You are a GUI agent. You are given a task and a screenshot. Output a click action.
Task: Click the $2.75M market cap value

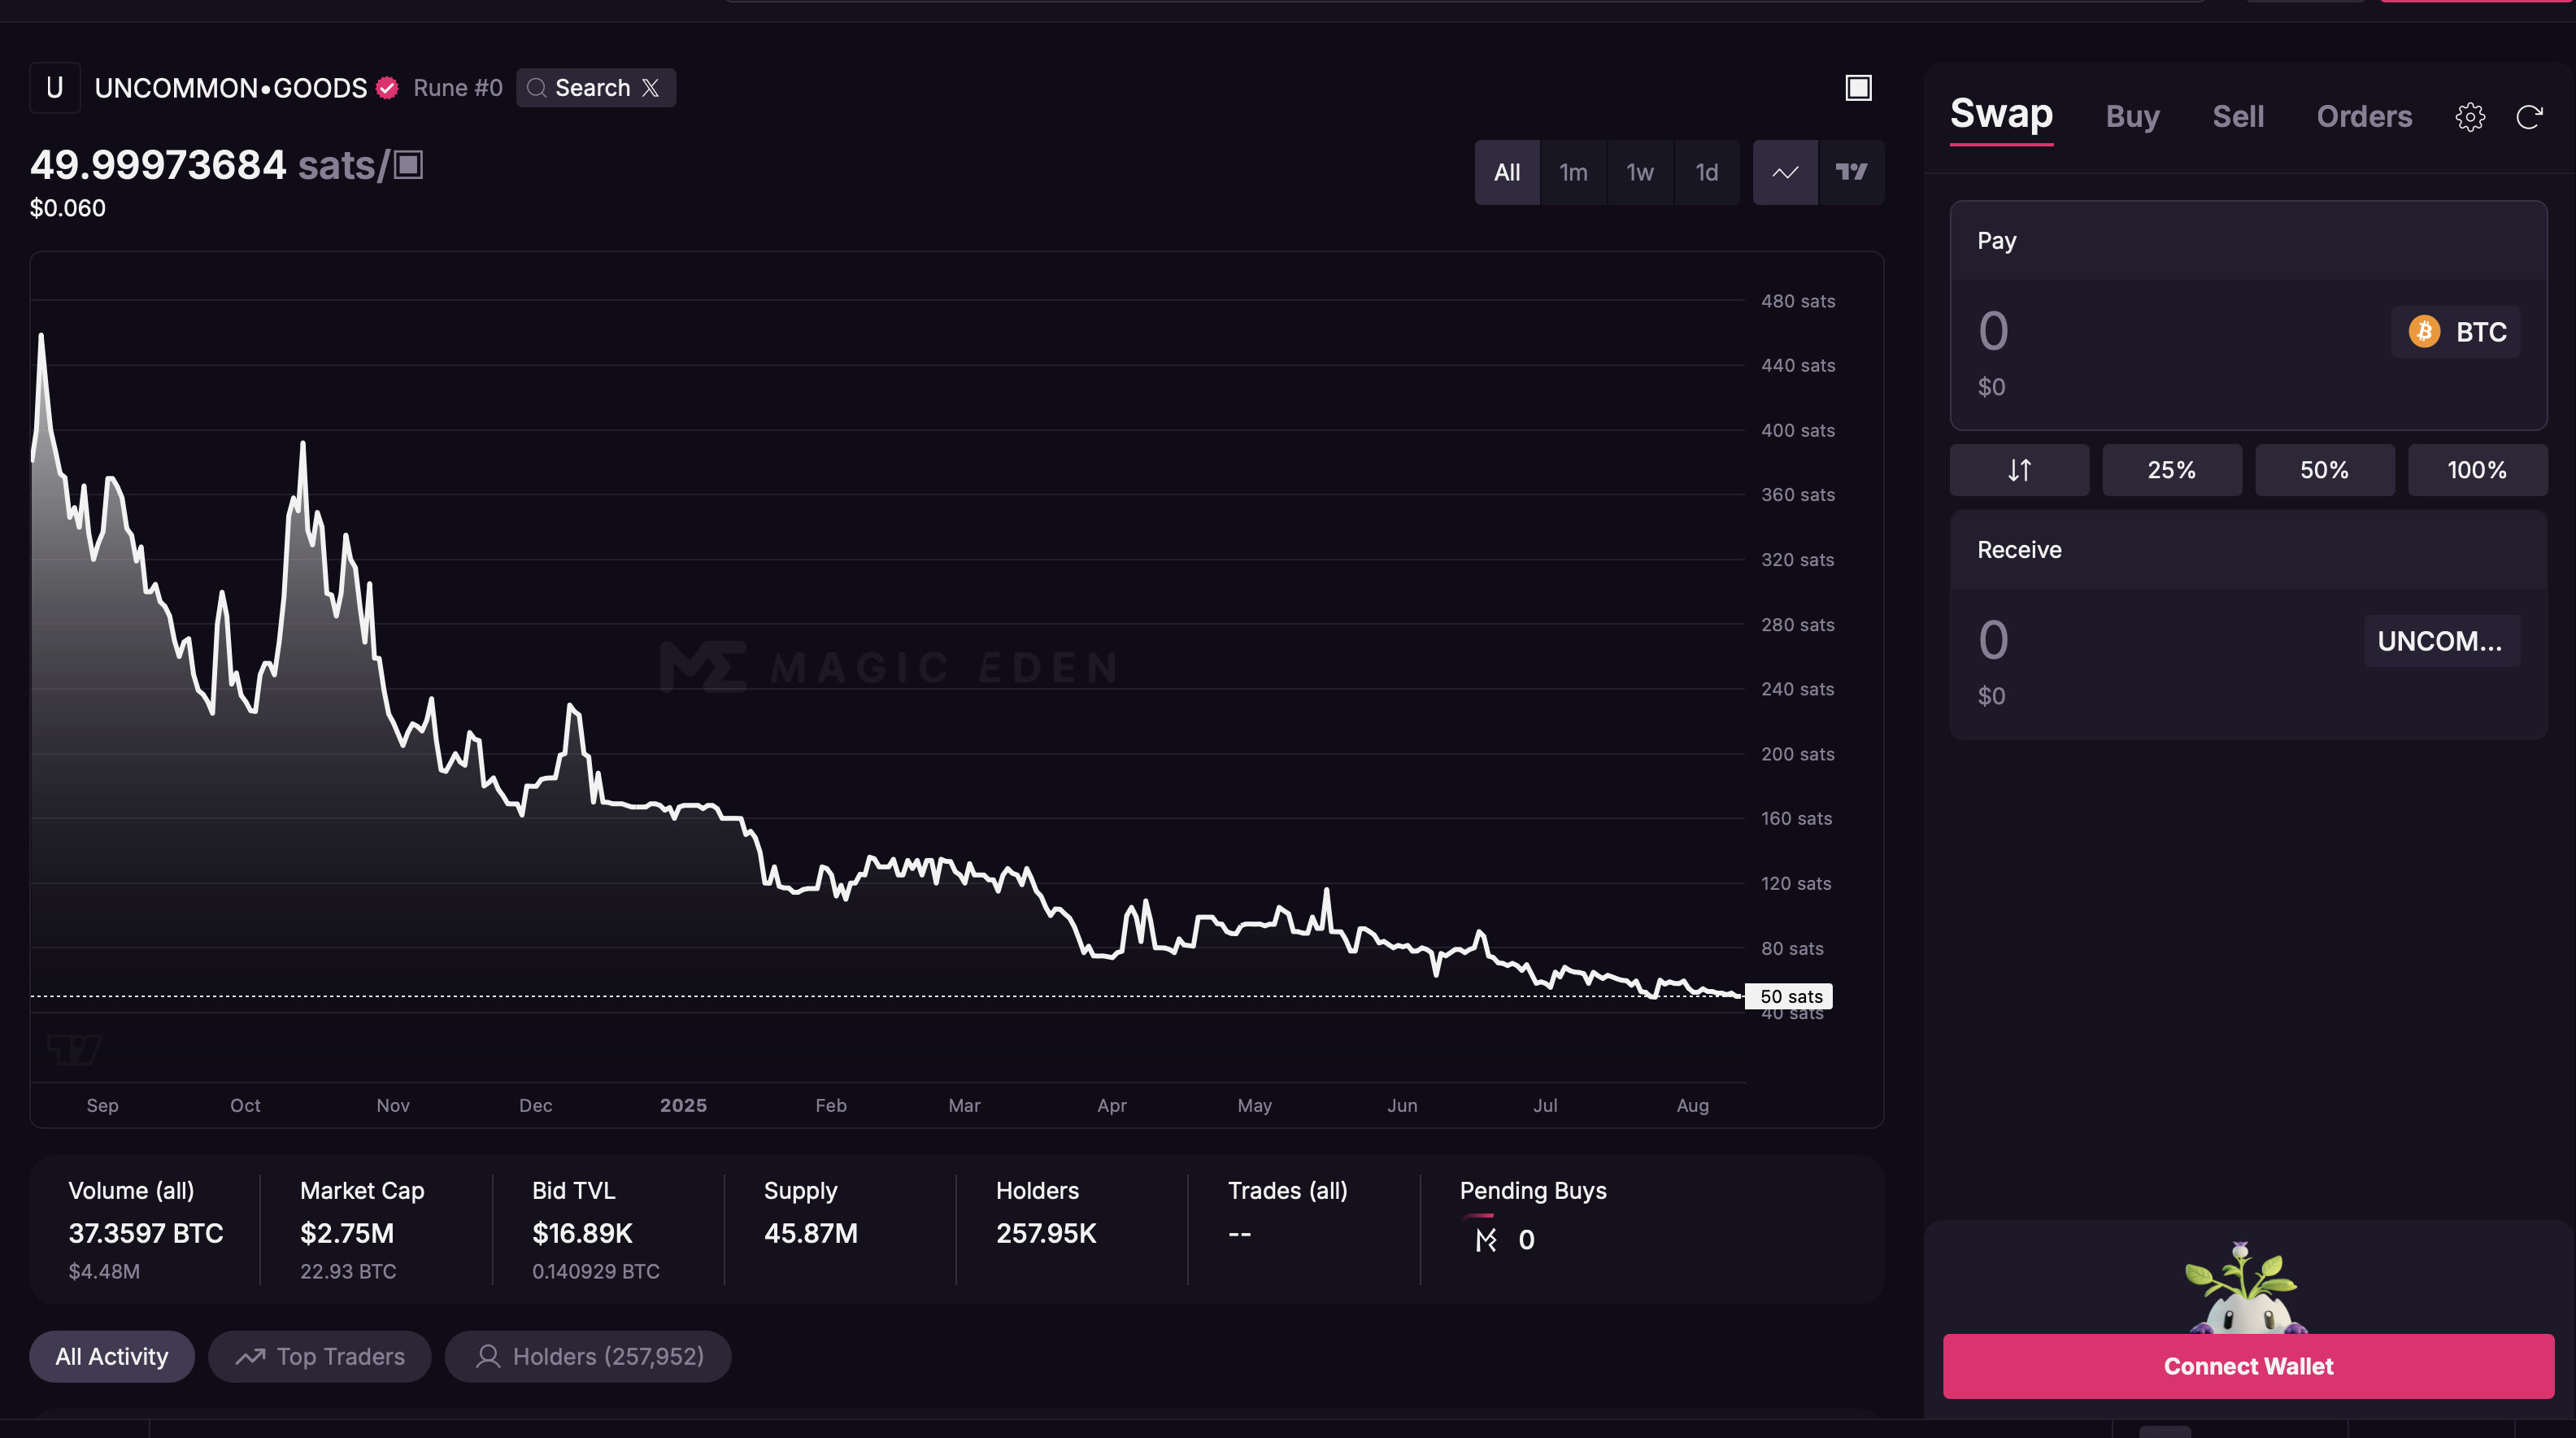pos(347,1234)
